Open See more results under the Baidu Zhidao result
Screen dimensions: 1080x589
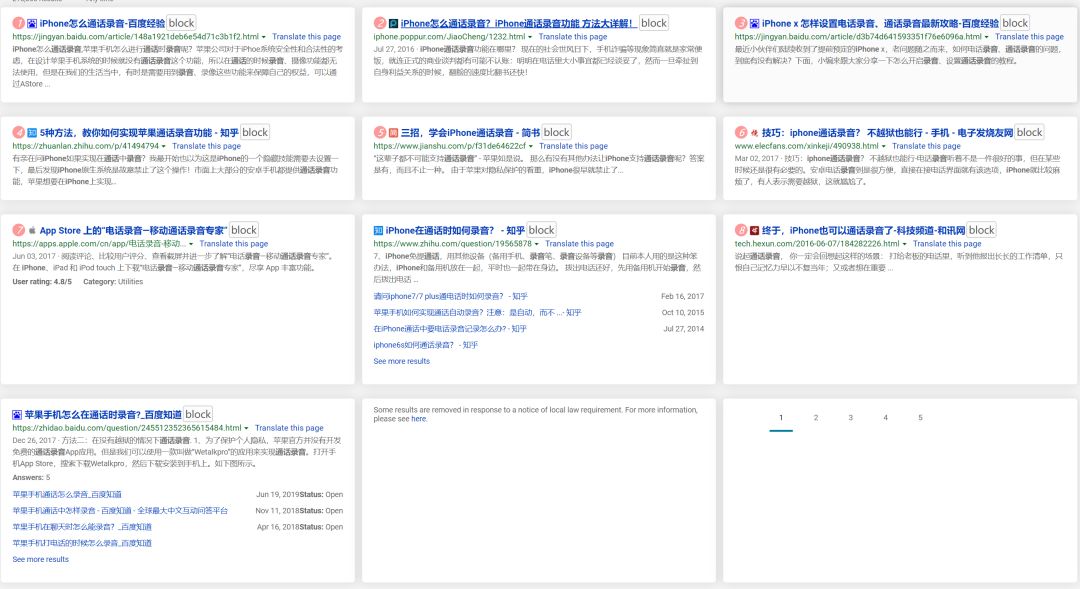[x=41, y=559]
